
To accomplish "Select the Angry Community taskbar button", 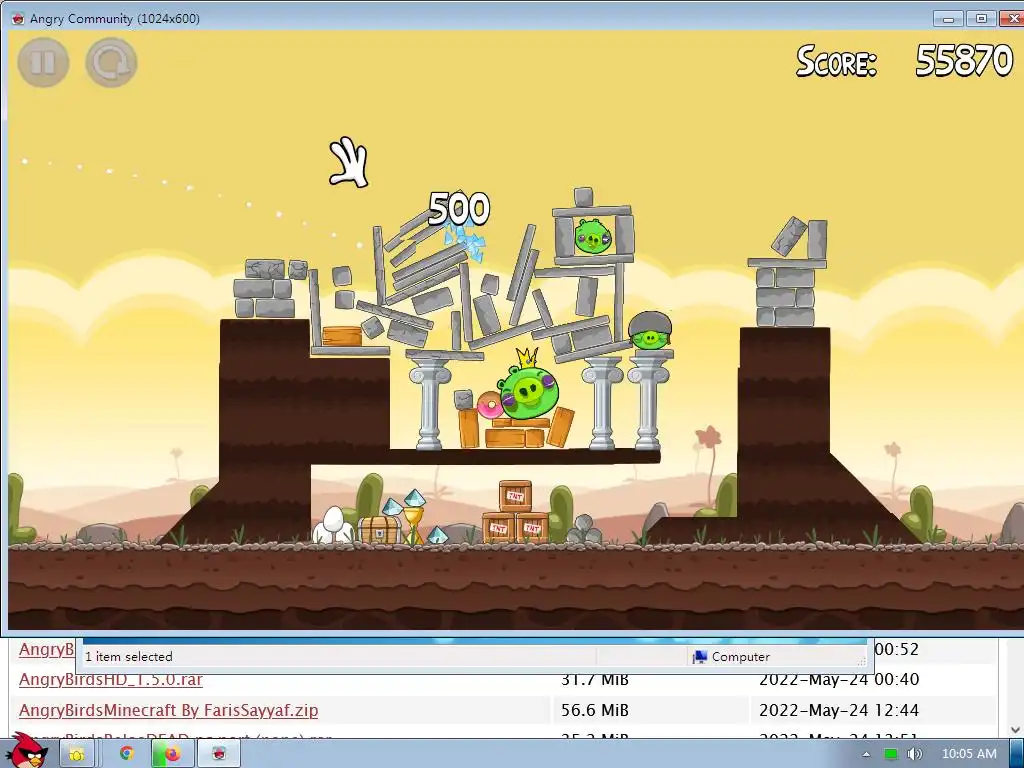I will pyautogui.click(x=219, y=754).
